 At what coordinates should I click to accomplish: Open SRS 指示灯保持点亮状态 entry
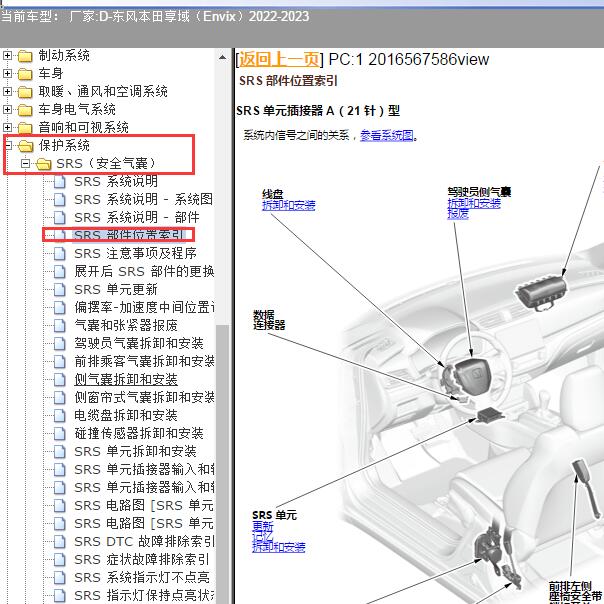[144, 596]
